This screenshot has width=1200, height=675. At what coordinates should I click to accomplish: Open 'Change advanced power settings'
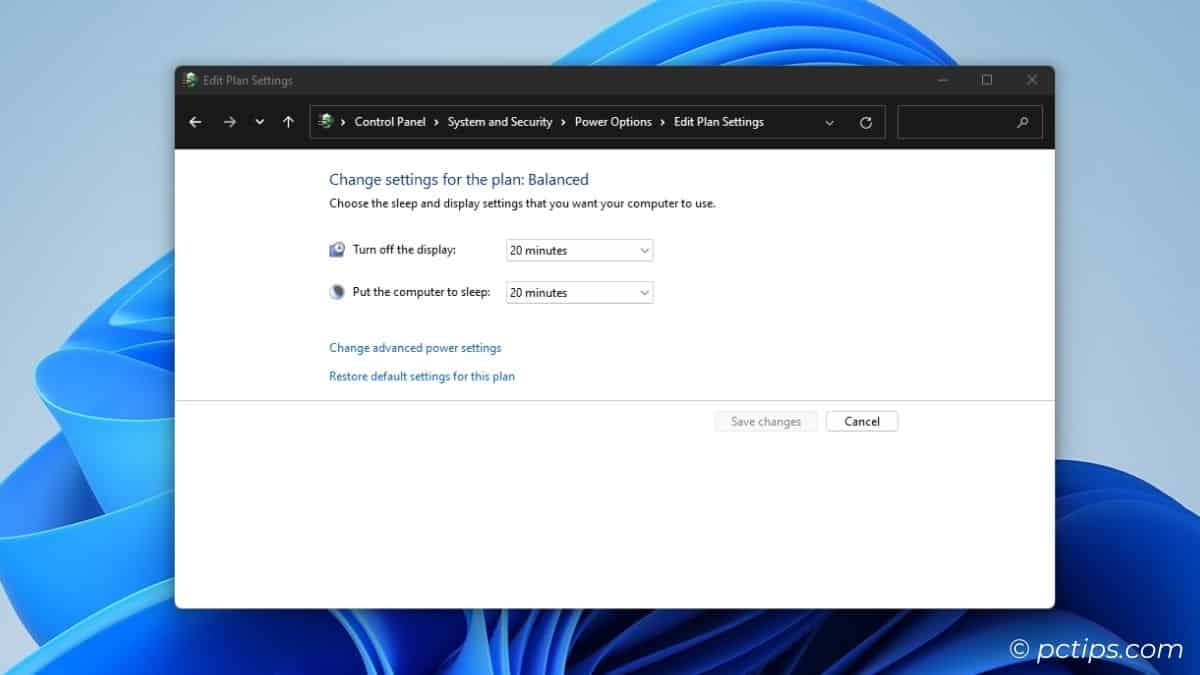[415, 347]
